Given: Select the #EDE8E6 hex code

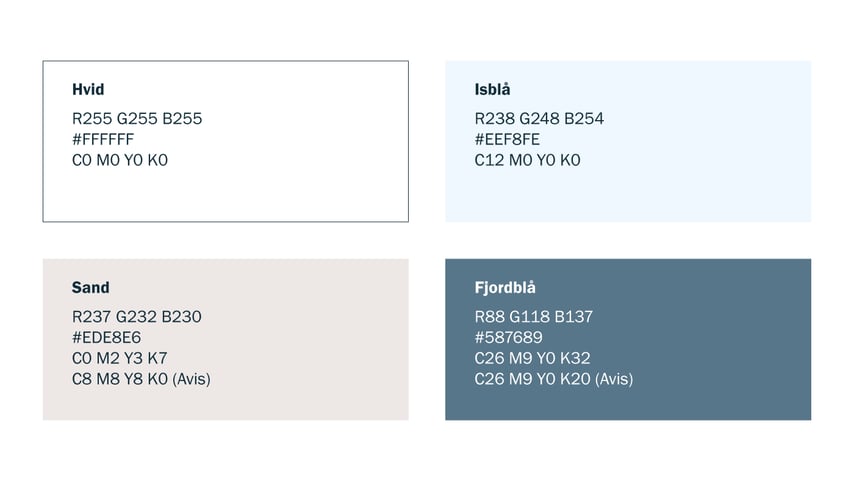Looking at the screenshot, I should [107, 338].
